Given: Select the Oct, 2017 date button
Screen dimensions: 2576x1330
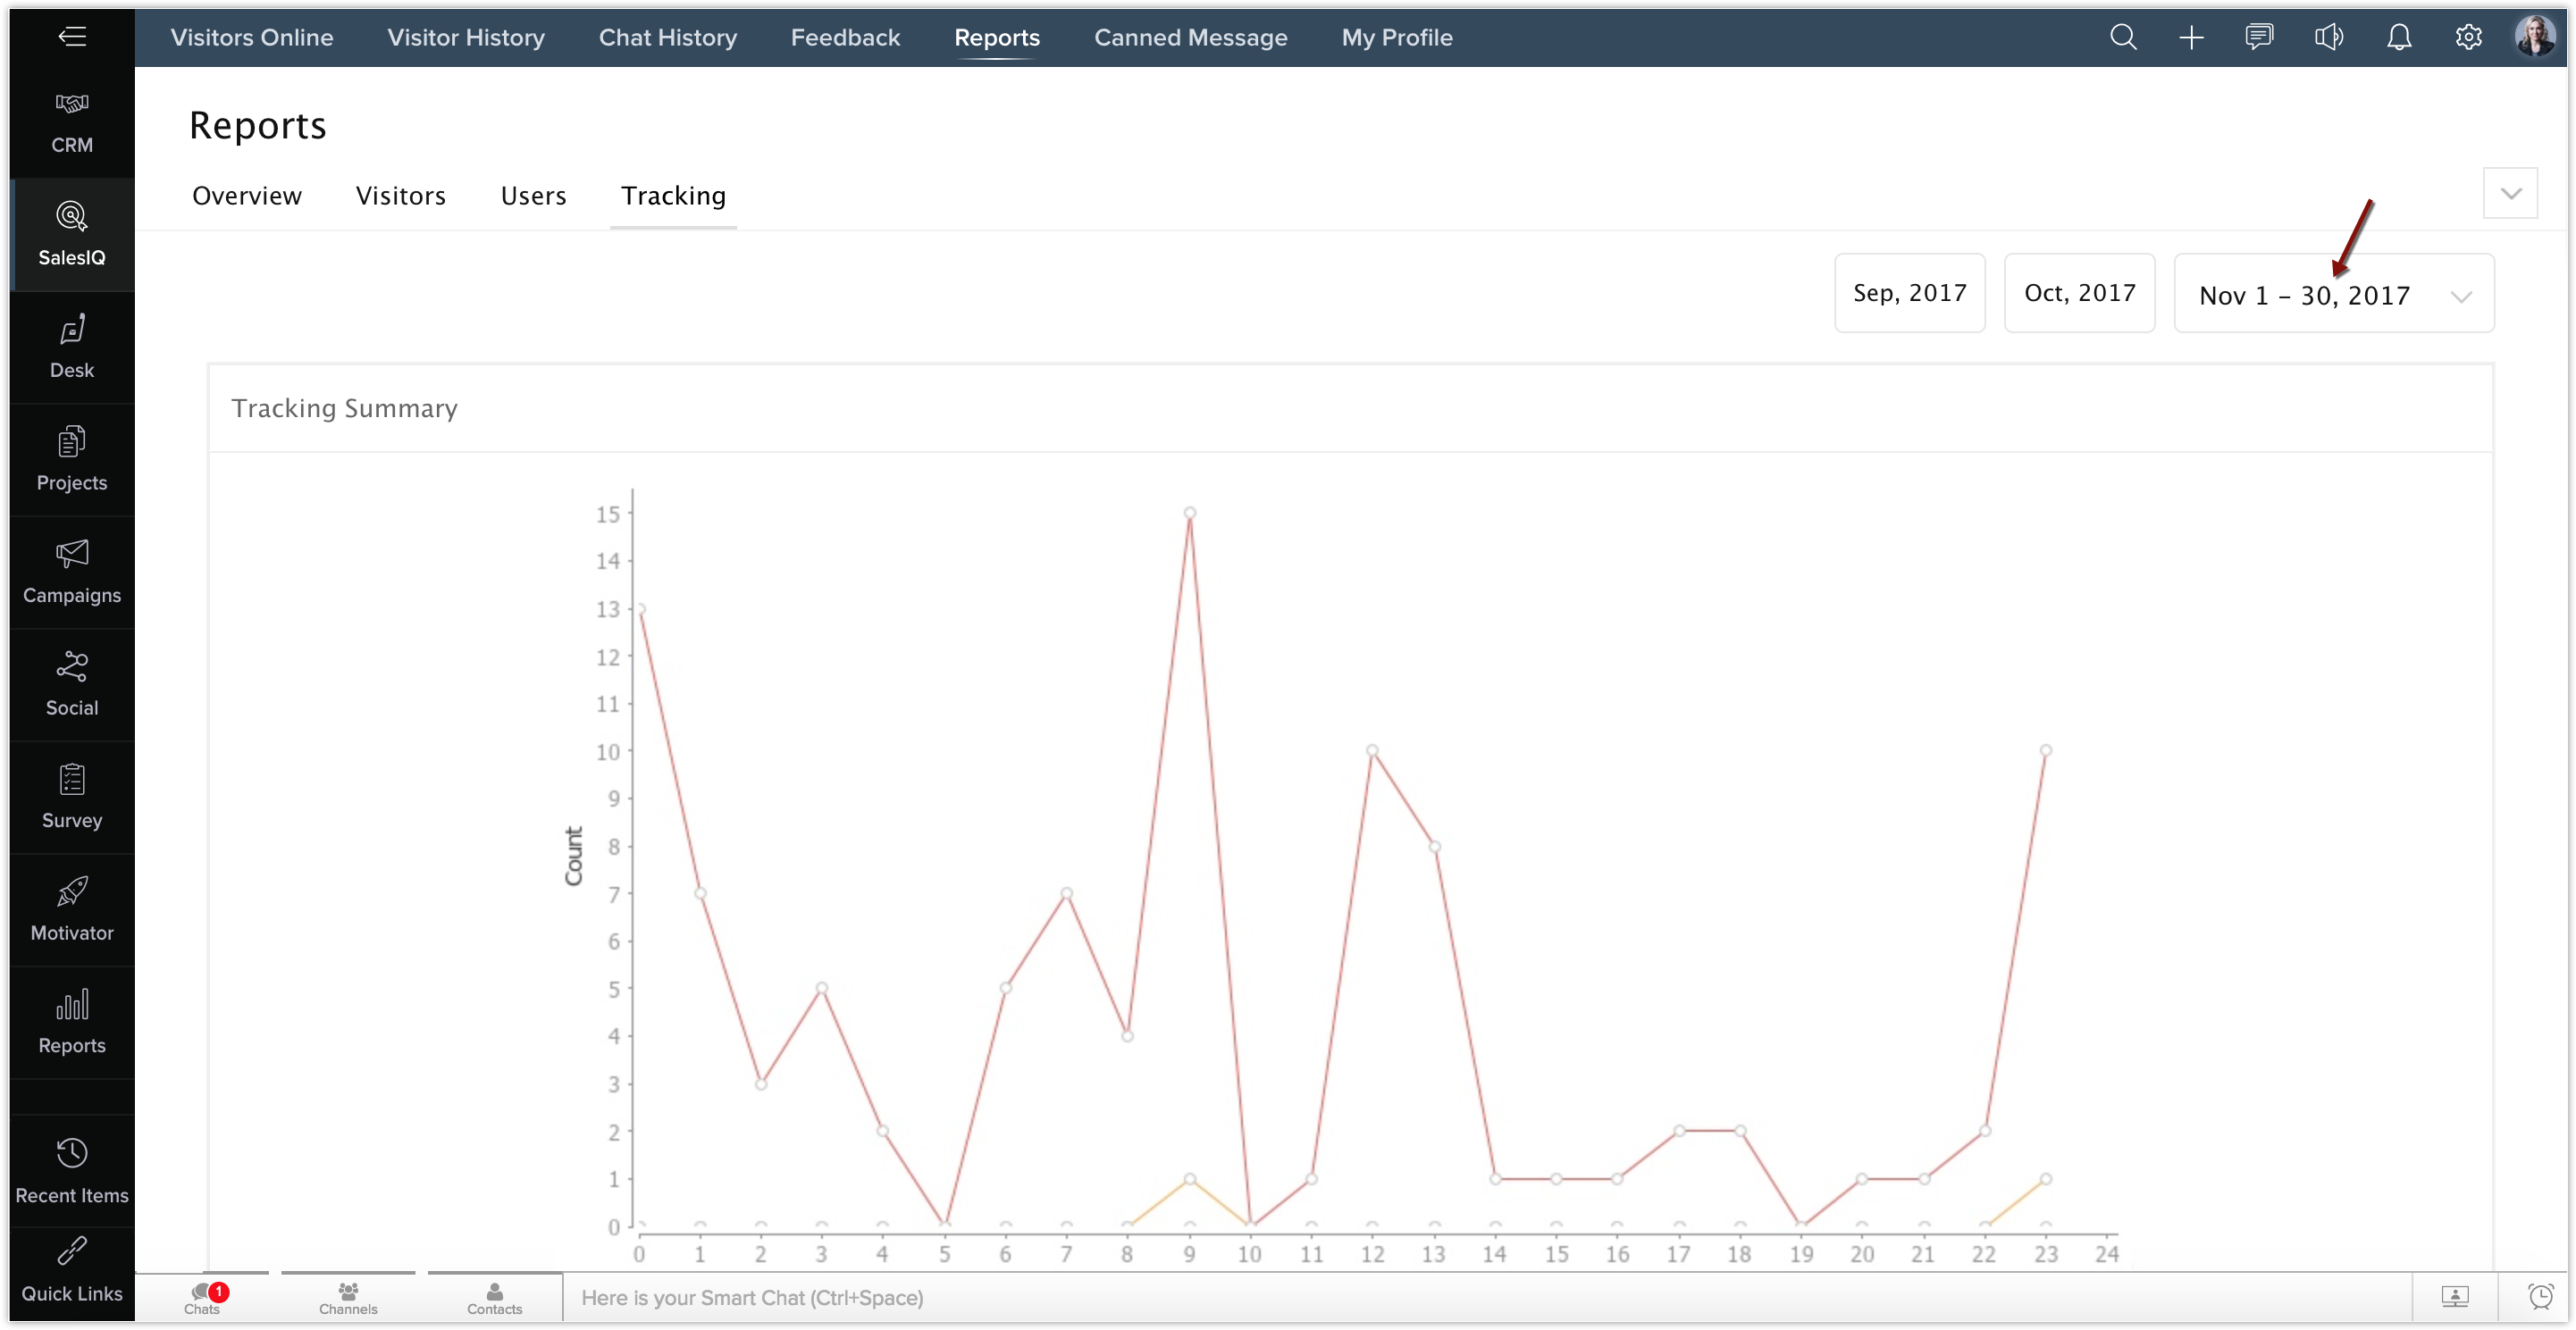Looking at the screenshot, I should pyautogui.click(x=2079, y=293).
